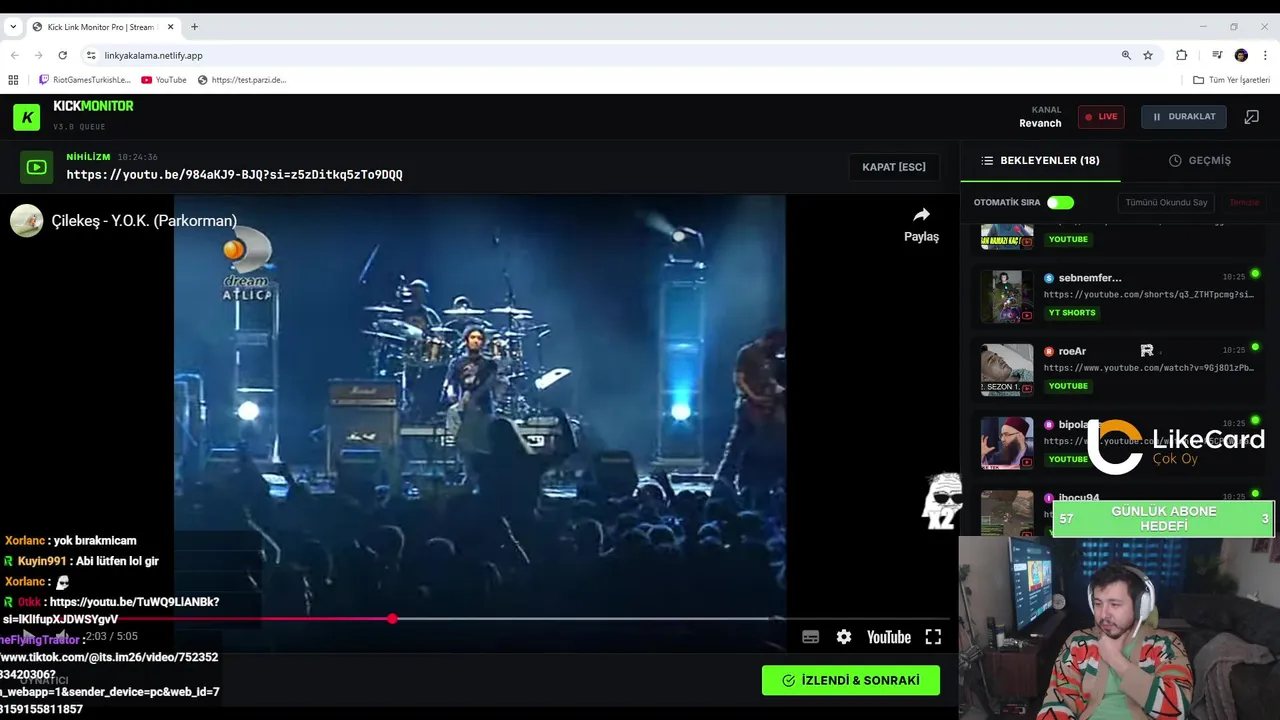Click the NIHILIZM sender name
Image resolution: width=1280 pixels, height=720 pixels.
coord(88,157)
